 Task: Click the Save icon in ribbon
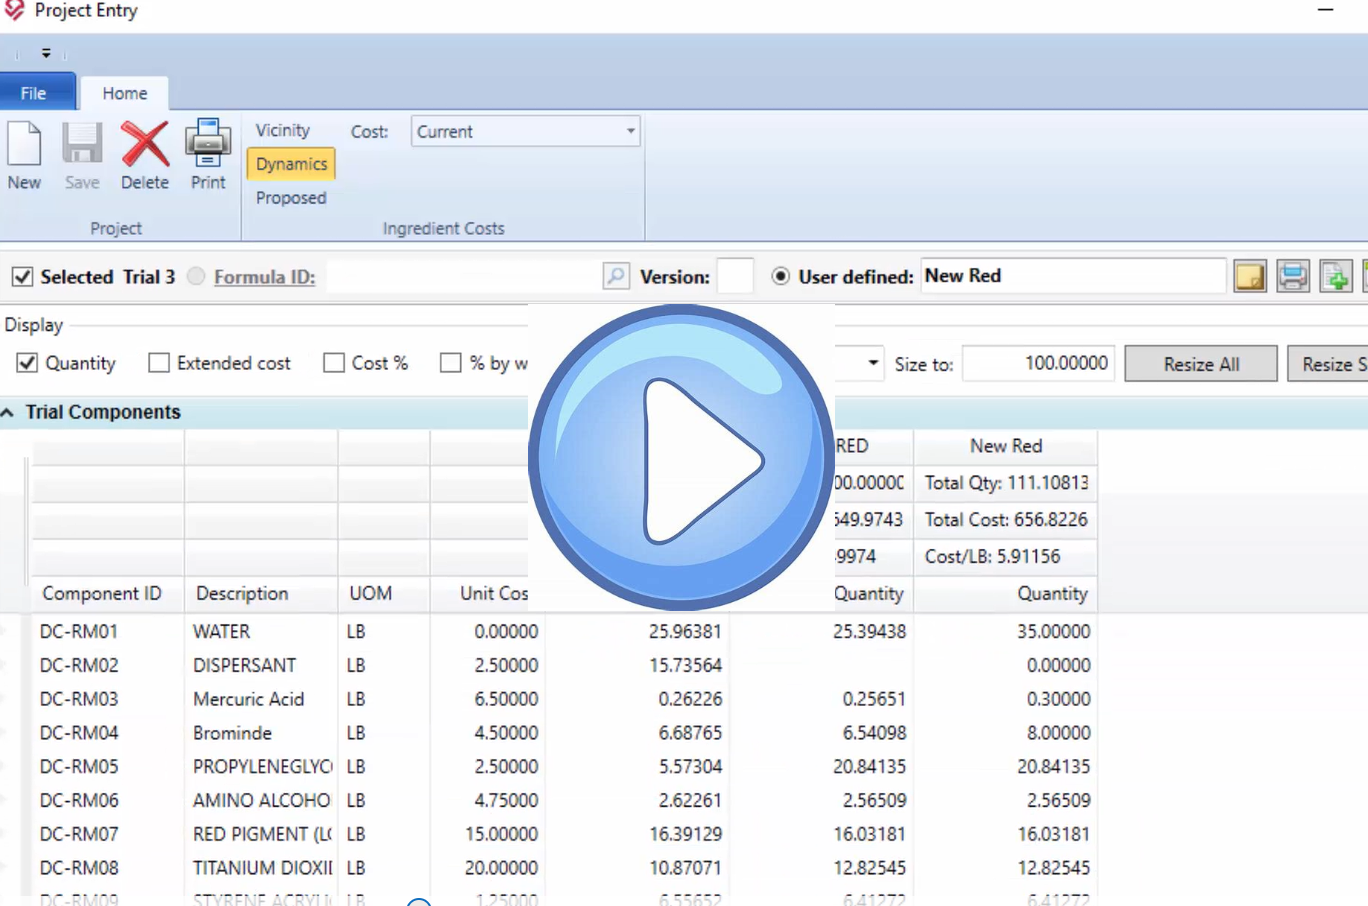(82, 145)
